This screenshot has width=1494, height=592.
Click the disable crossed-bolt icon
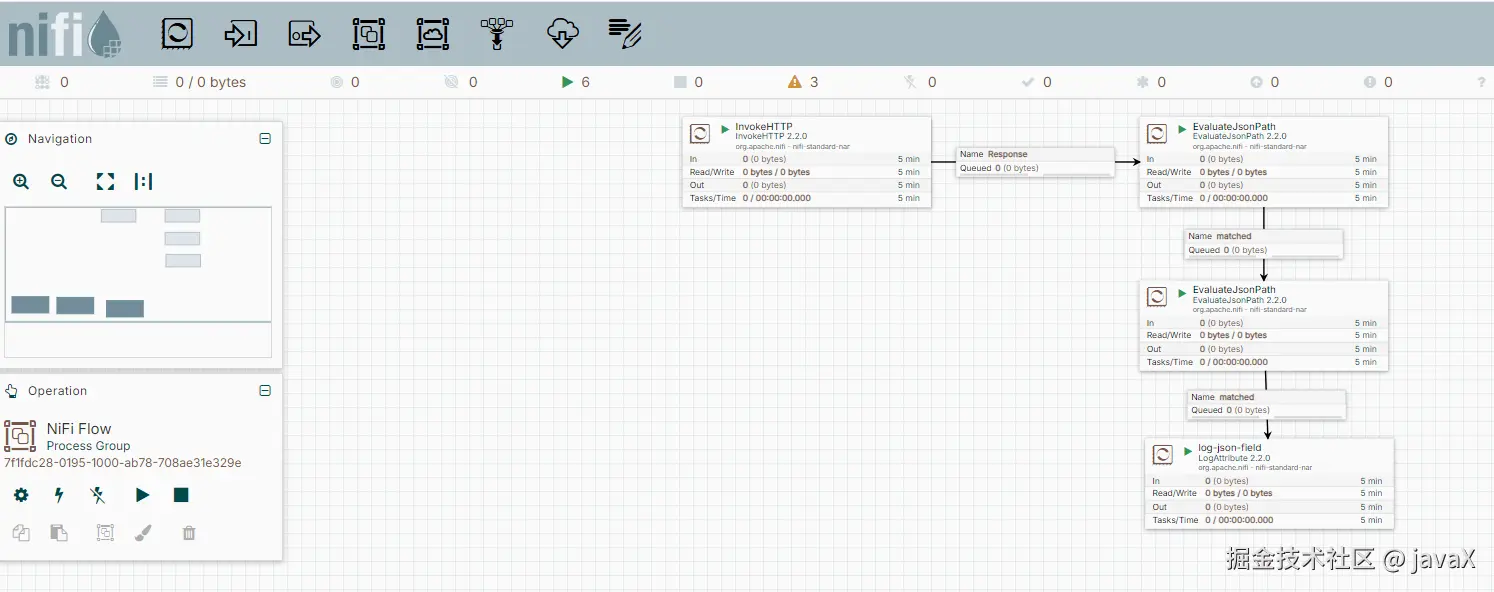click(97, 495)
